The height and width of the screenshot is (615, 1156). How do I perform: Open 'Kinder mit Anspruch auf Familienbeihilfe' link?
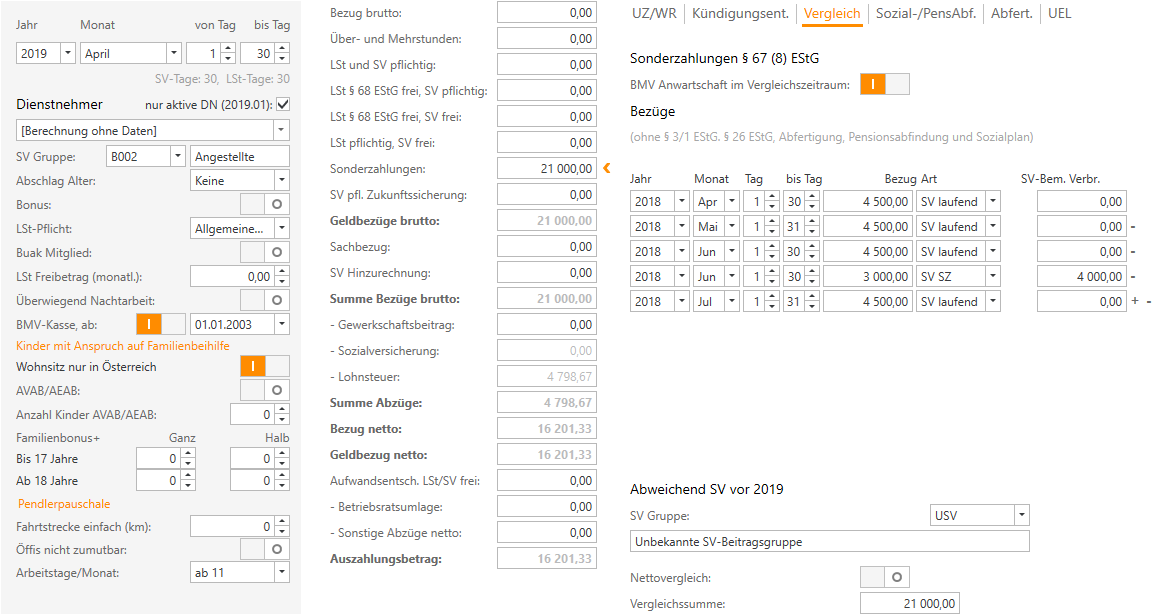pyautogui.click(x=122, y=346)
